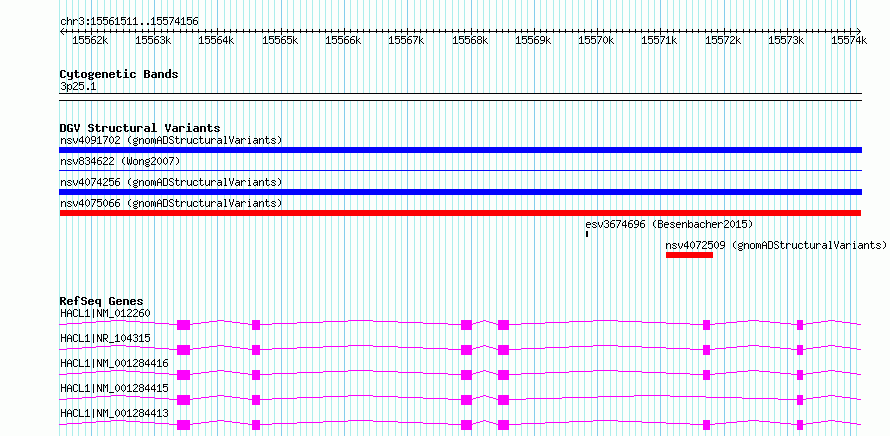
Task: Select the Cytogenetic Bands track title
Action: tap(119, 74)
